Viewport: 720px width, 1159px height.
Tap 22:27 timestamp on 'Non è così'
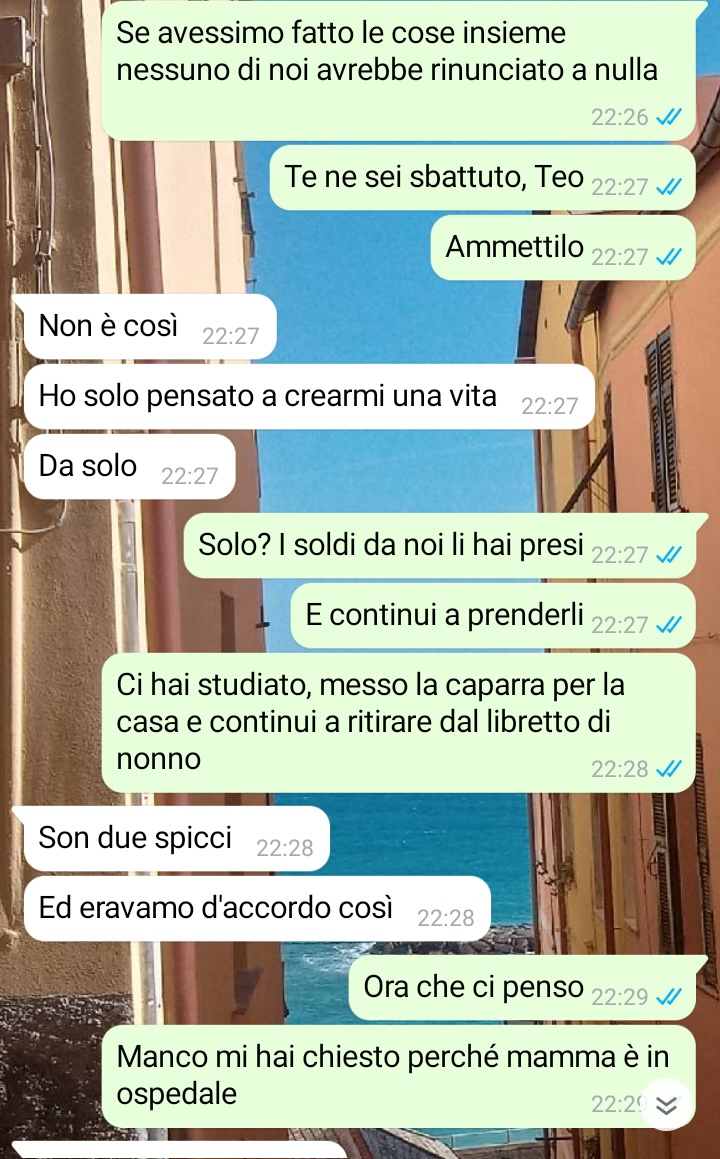click(231, 336)
